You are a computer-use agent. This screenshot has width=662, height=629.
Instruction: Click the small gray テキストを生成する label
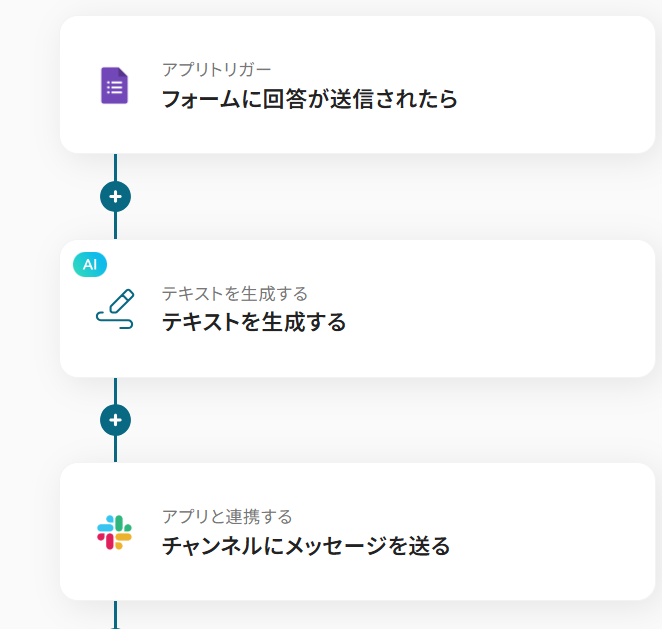point(235,294)
